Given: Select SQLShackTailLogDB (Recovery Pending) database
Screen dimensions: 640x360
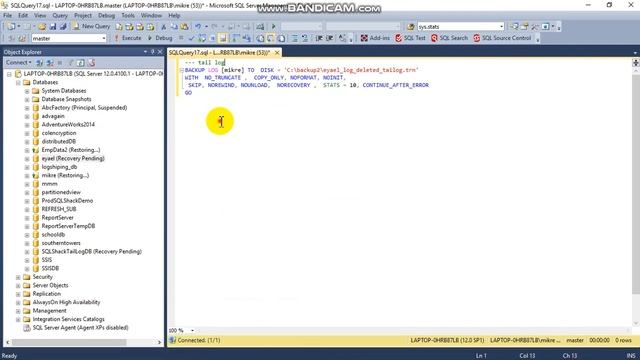Looking at the screenshot, I should pyautogui.click(x=91, y=251).
